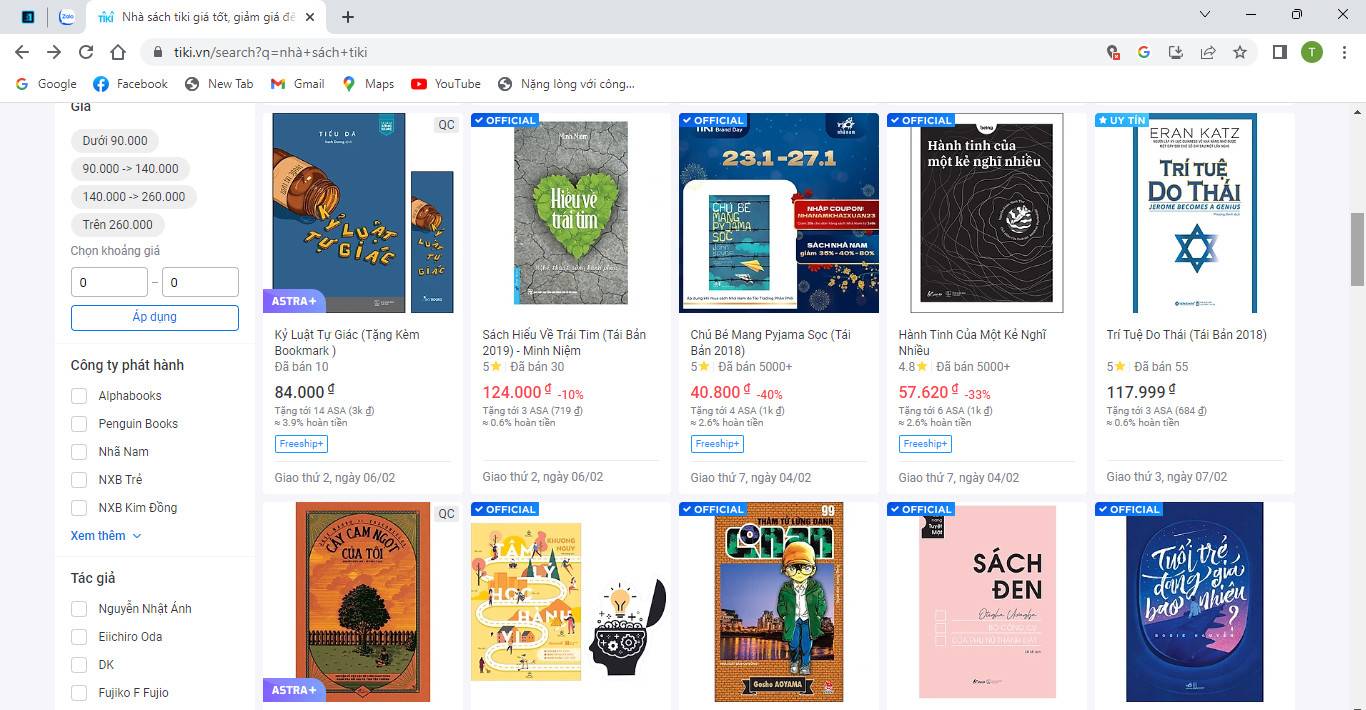Open the browser side panel icon
This screenshot has width=1366, height=710.
1279,52
